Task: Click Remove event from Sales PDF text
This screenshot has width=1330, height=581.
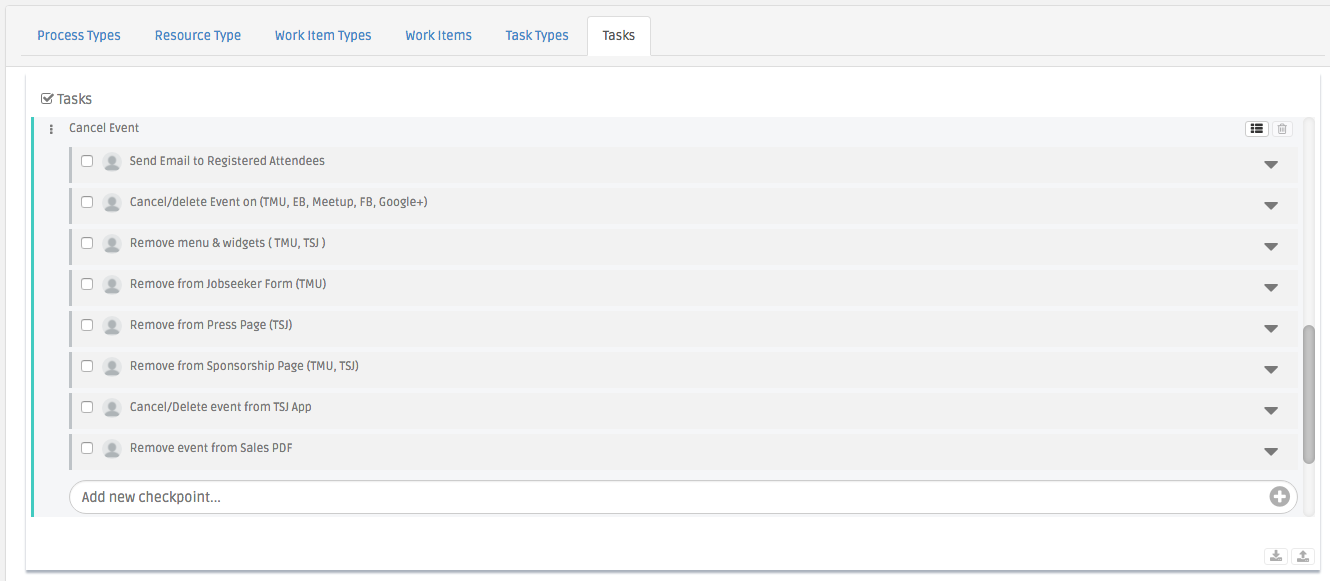Action: click(211, 448)
